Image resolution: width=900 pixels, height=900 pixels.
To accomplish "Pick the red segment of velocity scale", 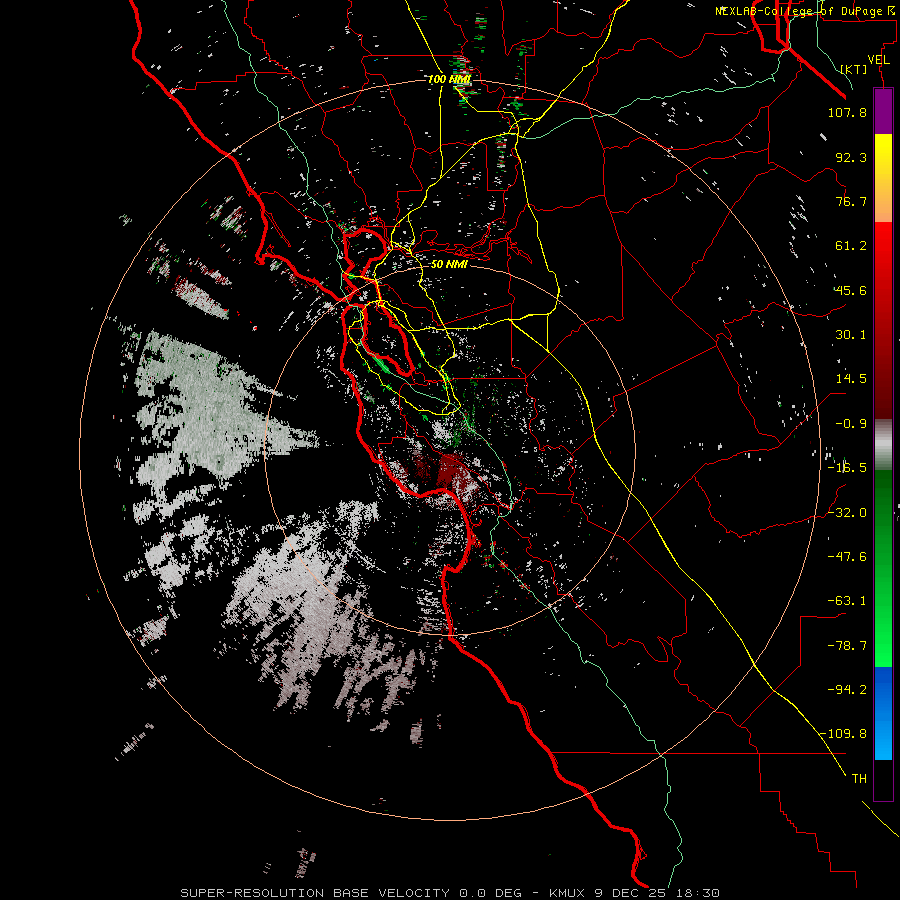I will point(883,320).
